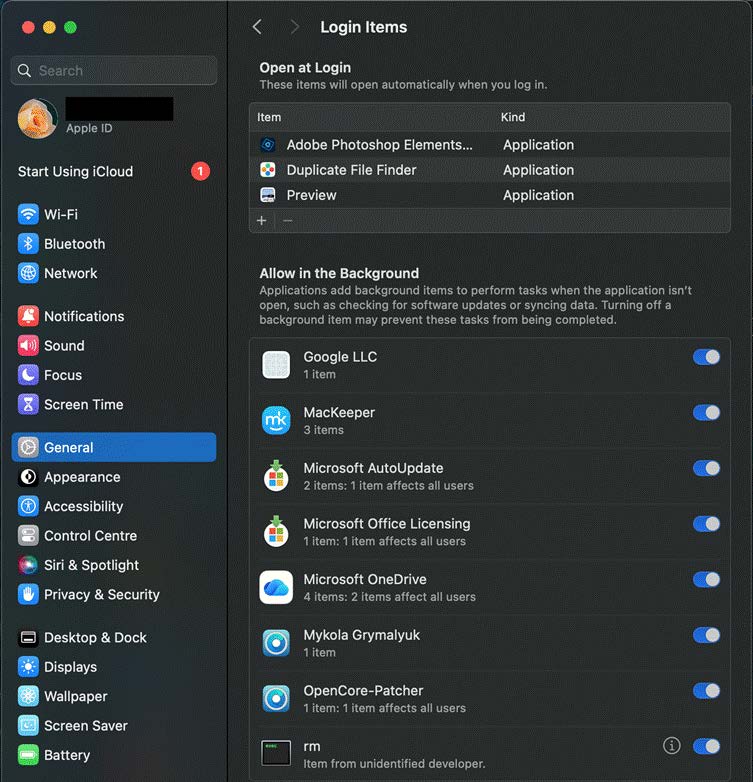Click the Mykola Grymalyuk item icon

[276, 643]
